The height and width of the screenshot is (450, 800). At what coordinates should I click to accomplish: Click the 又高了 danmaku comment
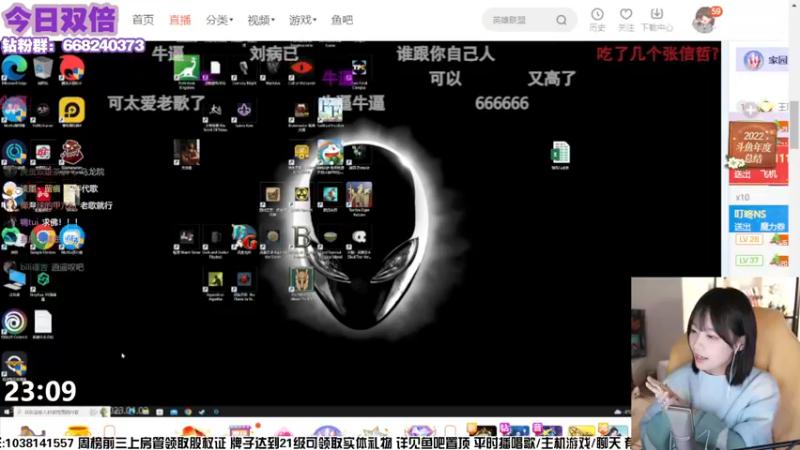click(552, 79)
